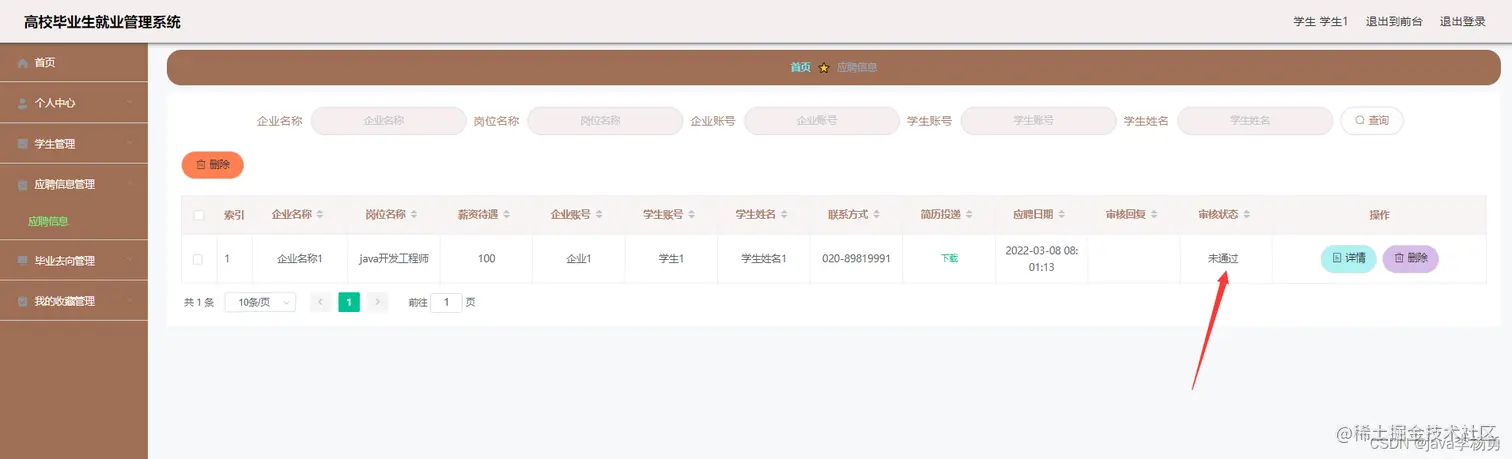Click page number 1 button
Image resolution: width=1512 pixels, height=459 pixels.
pyautogui.click(x=349, y=302)
